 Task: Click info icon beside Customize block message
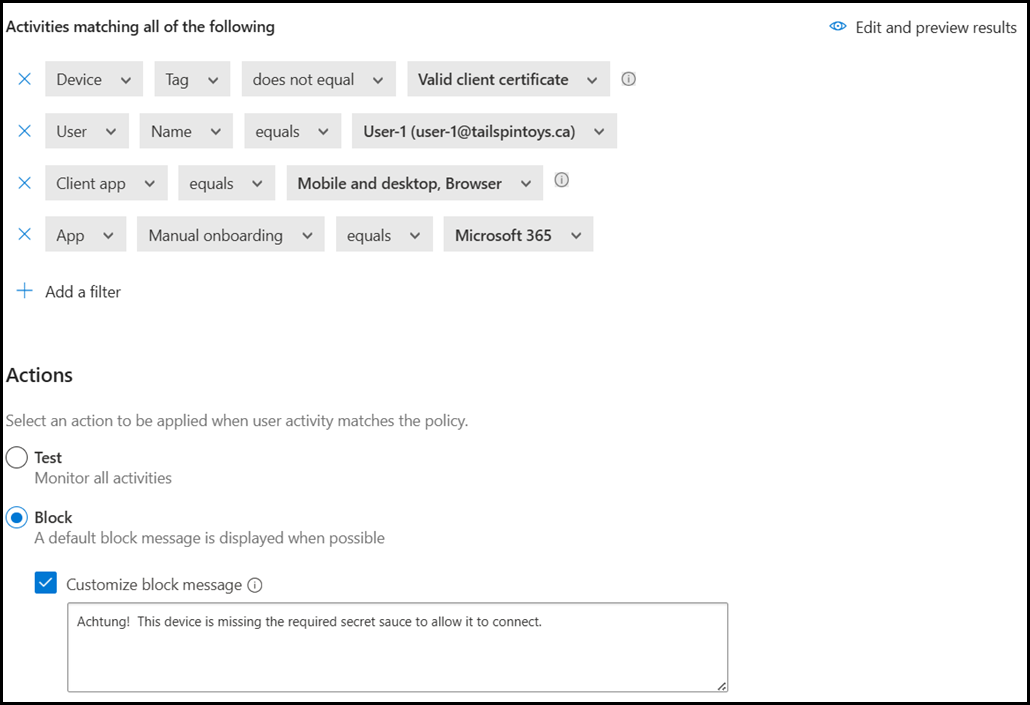tap(255, 585)
